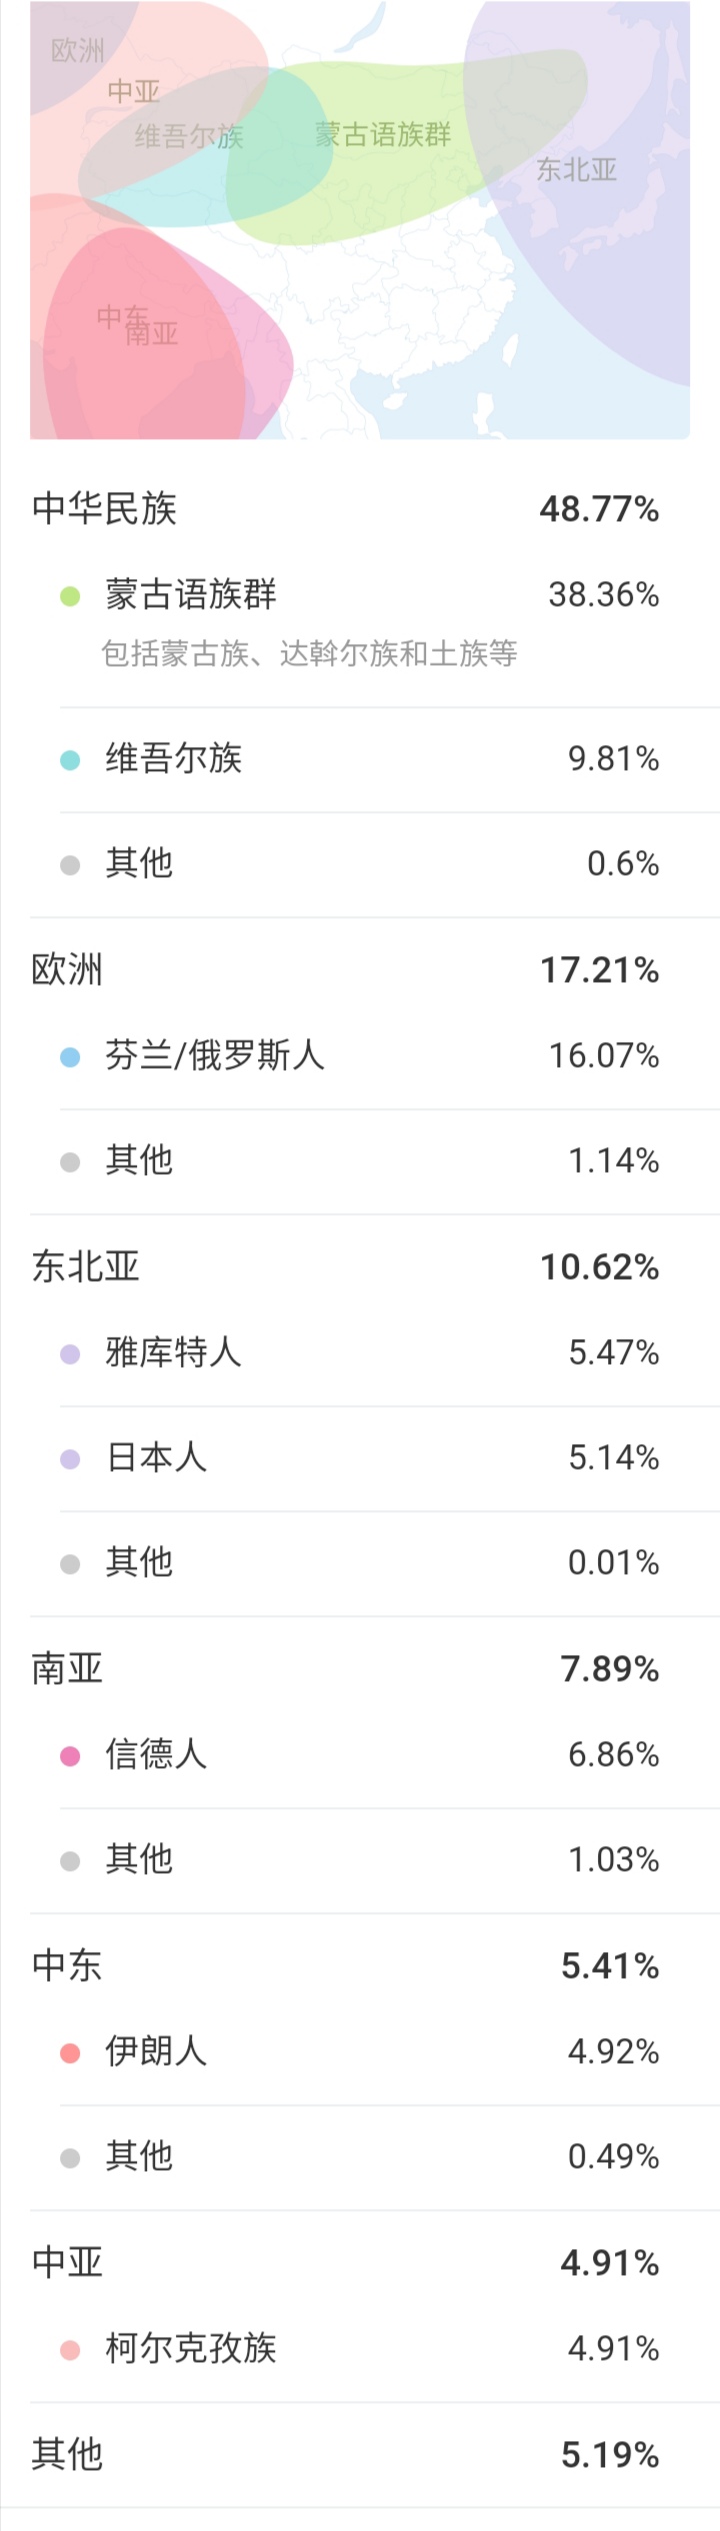Tap the 东北亚 region label on map
Image resolution: width=720 pixels, height=2531 pixels.
coord(576,169)
